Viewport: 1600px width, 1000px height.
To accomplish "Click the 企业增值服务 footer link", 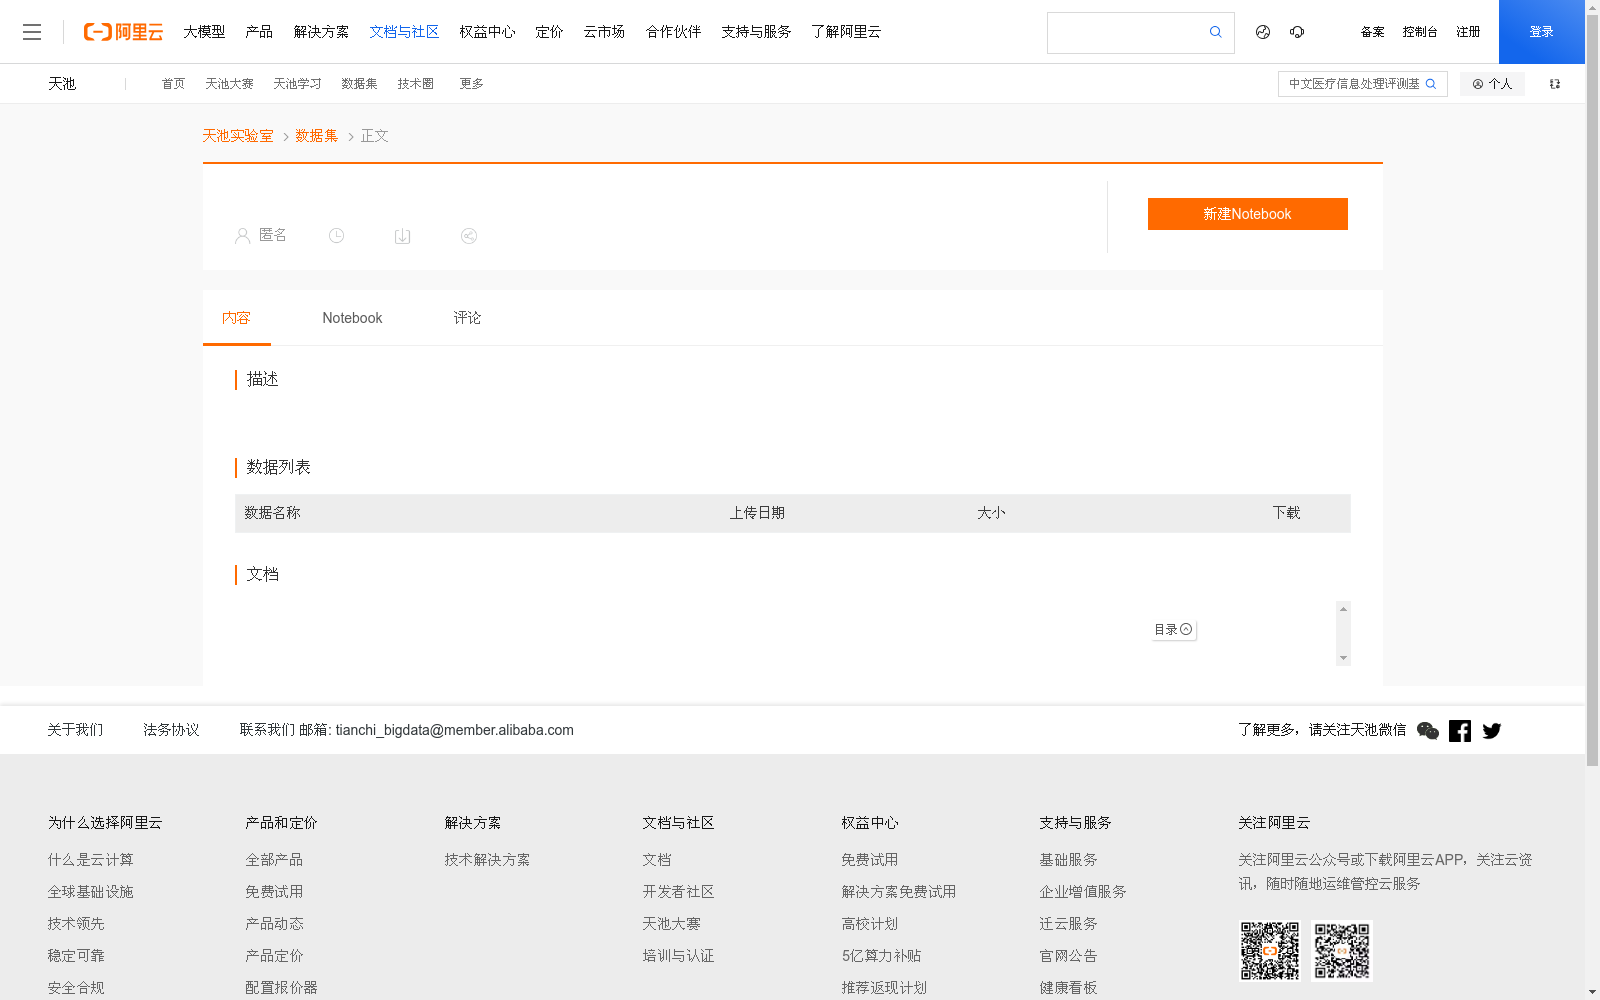I will coord(1082,892).
